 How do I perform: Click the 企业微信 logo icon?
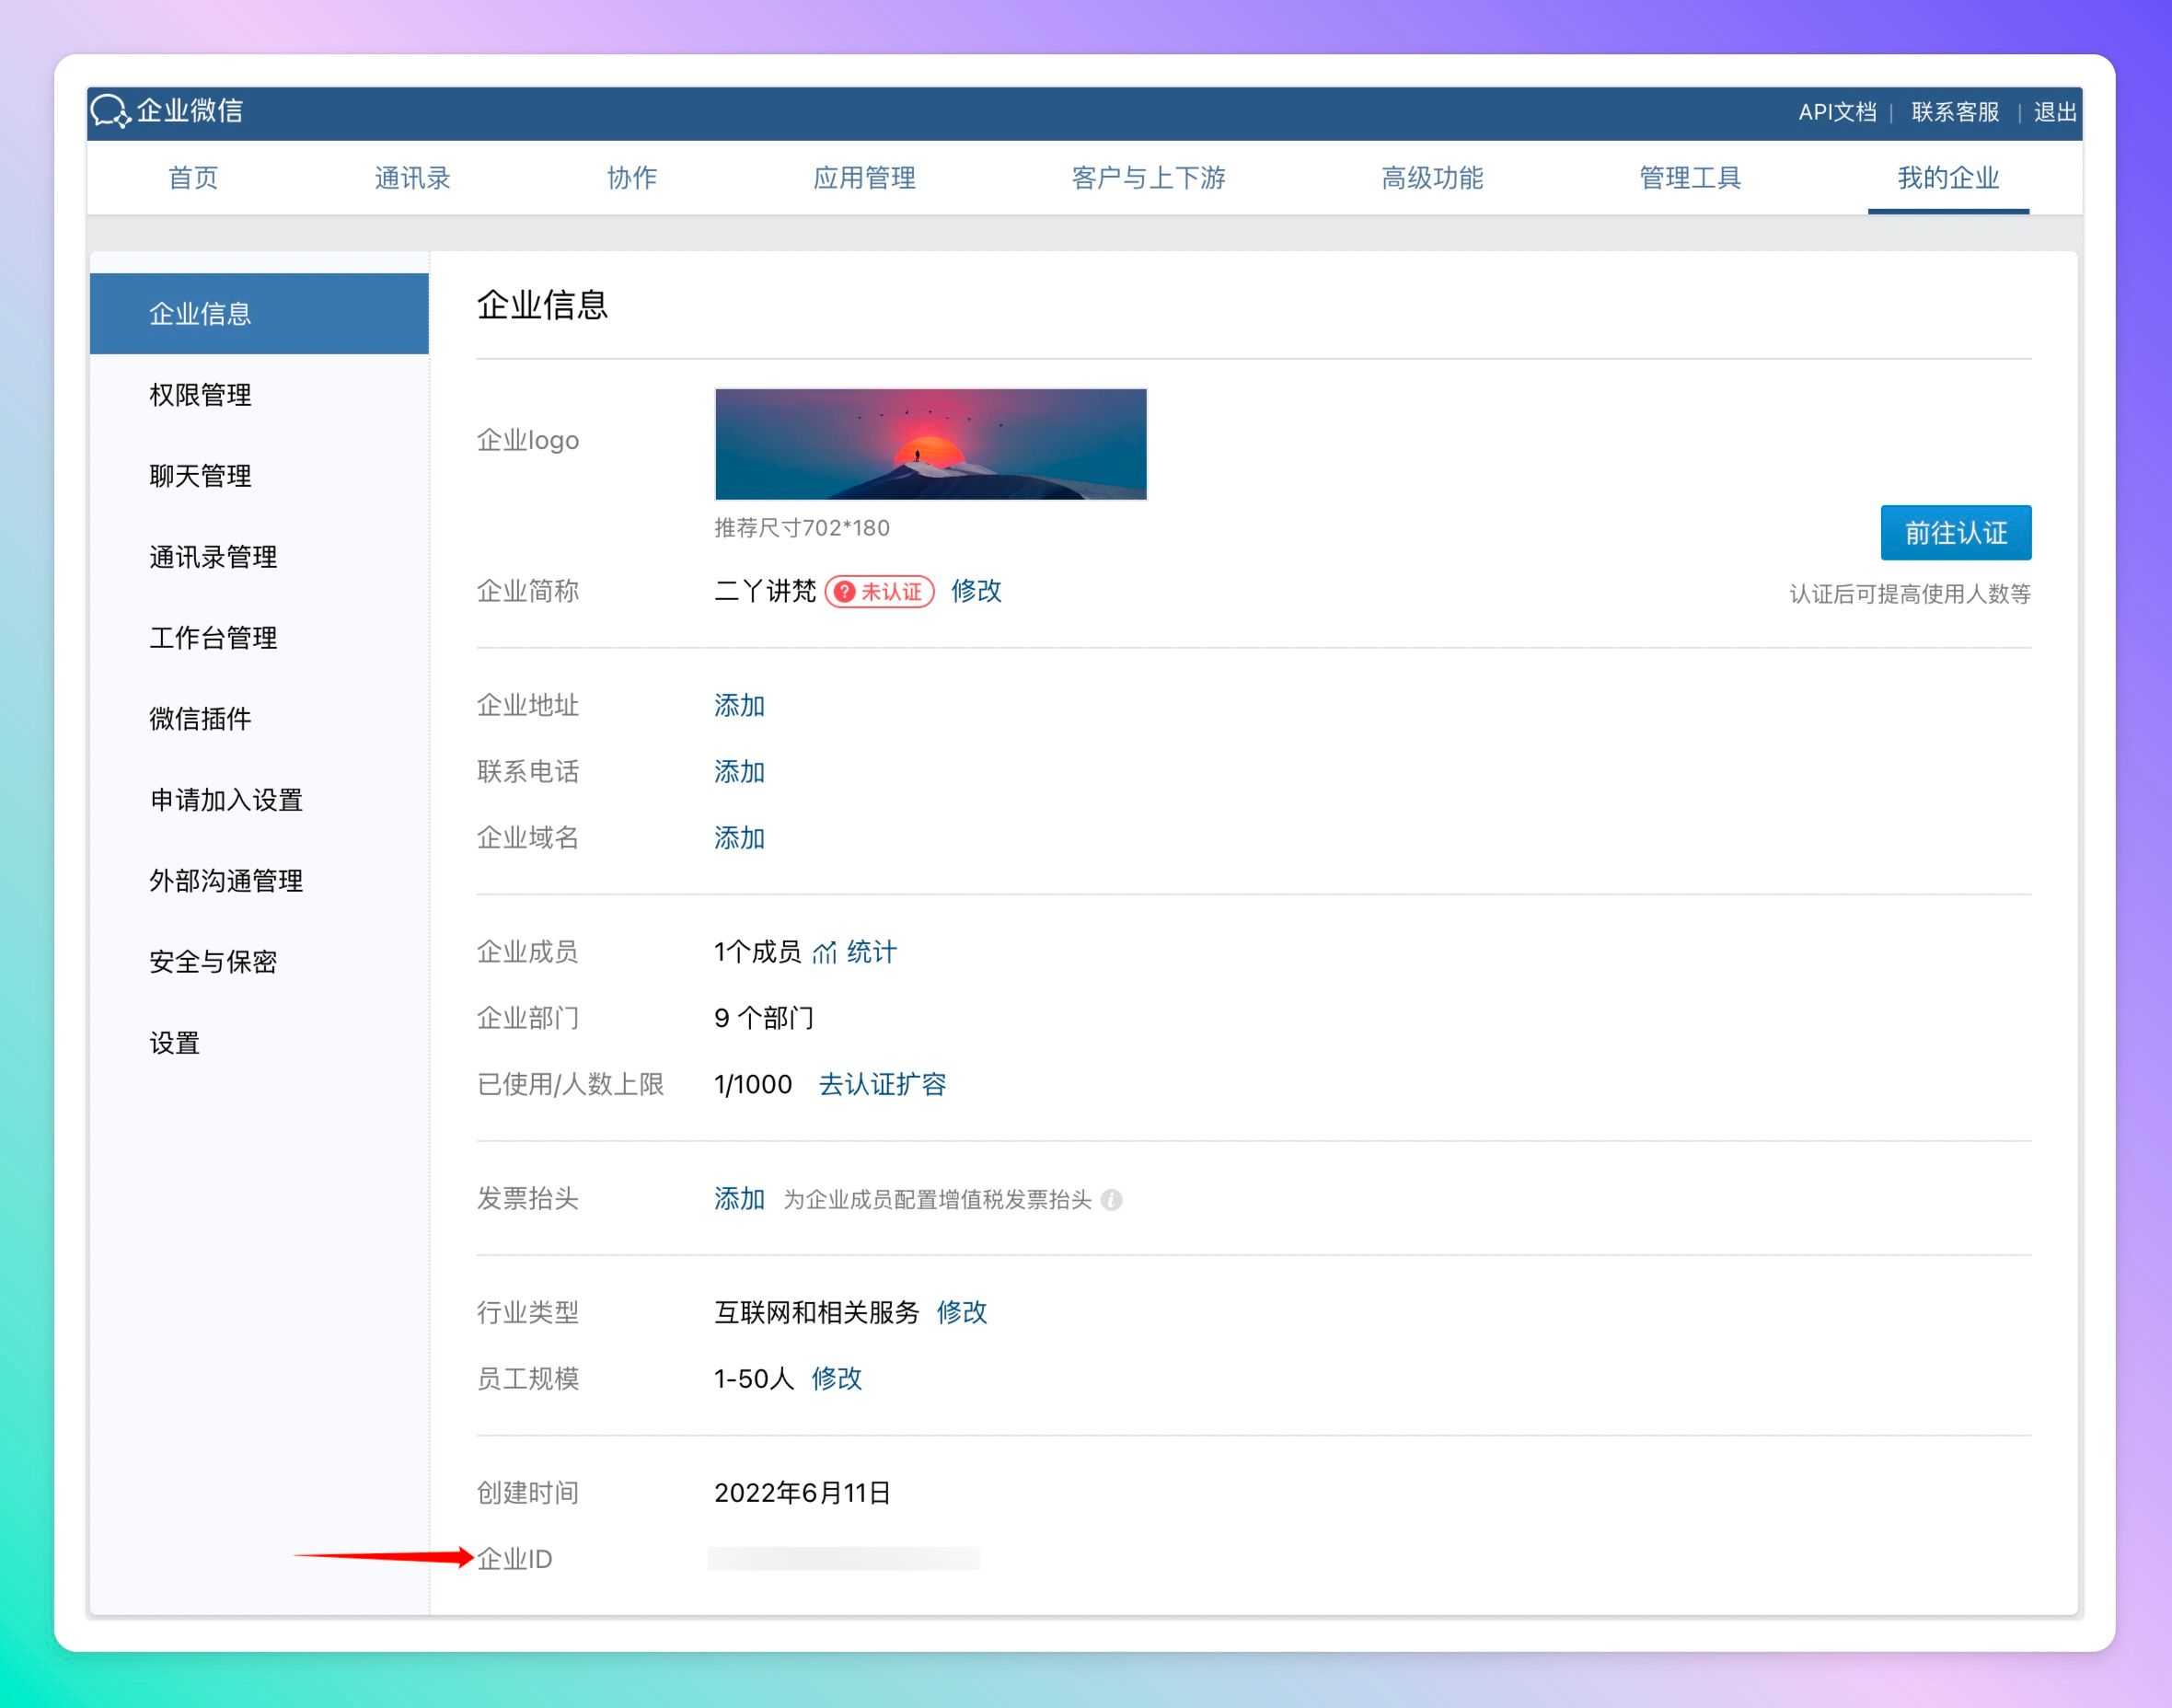click(x=110, y=111)
